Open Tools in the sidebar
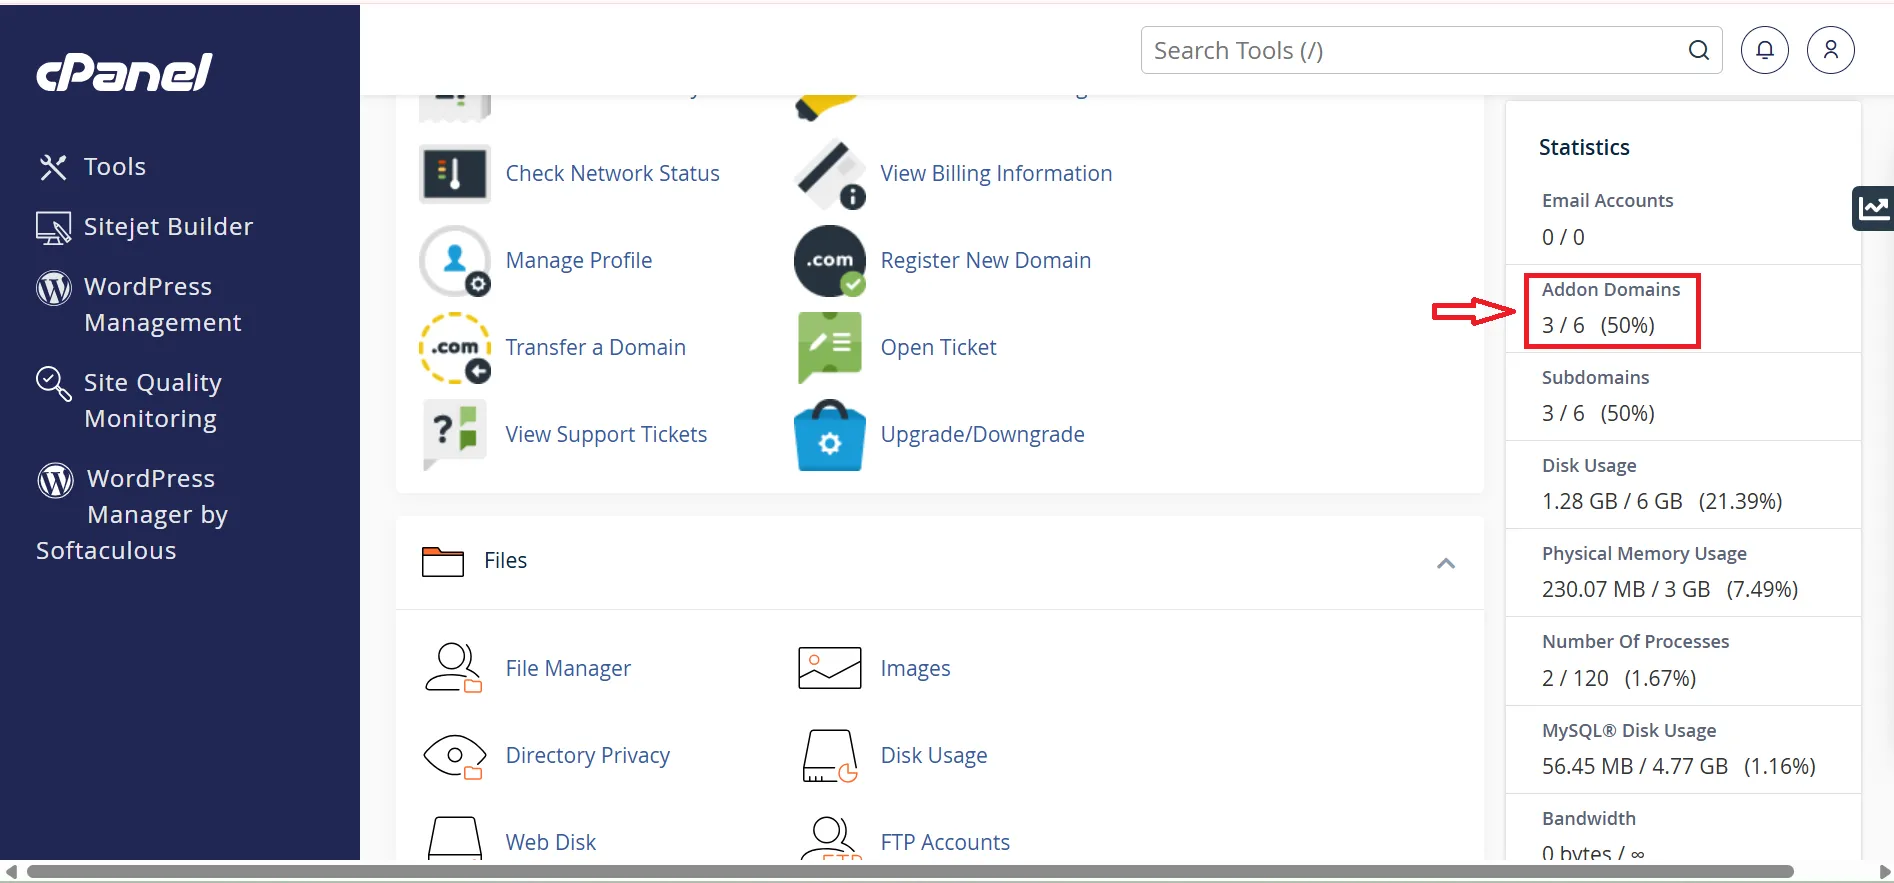This screenshot has width=1894, height=883. tap(114, 167)
